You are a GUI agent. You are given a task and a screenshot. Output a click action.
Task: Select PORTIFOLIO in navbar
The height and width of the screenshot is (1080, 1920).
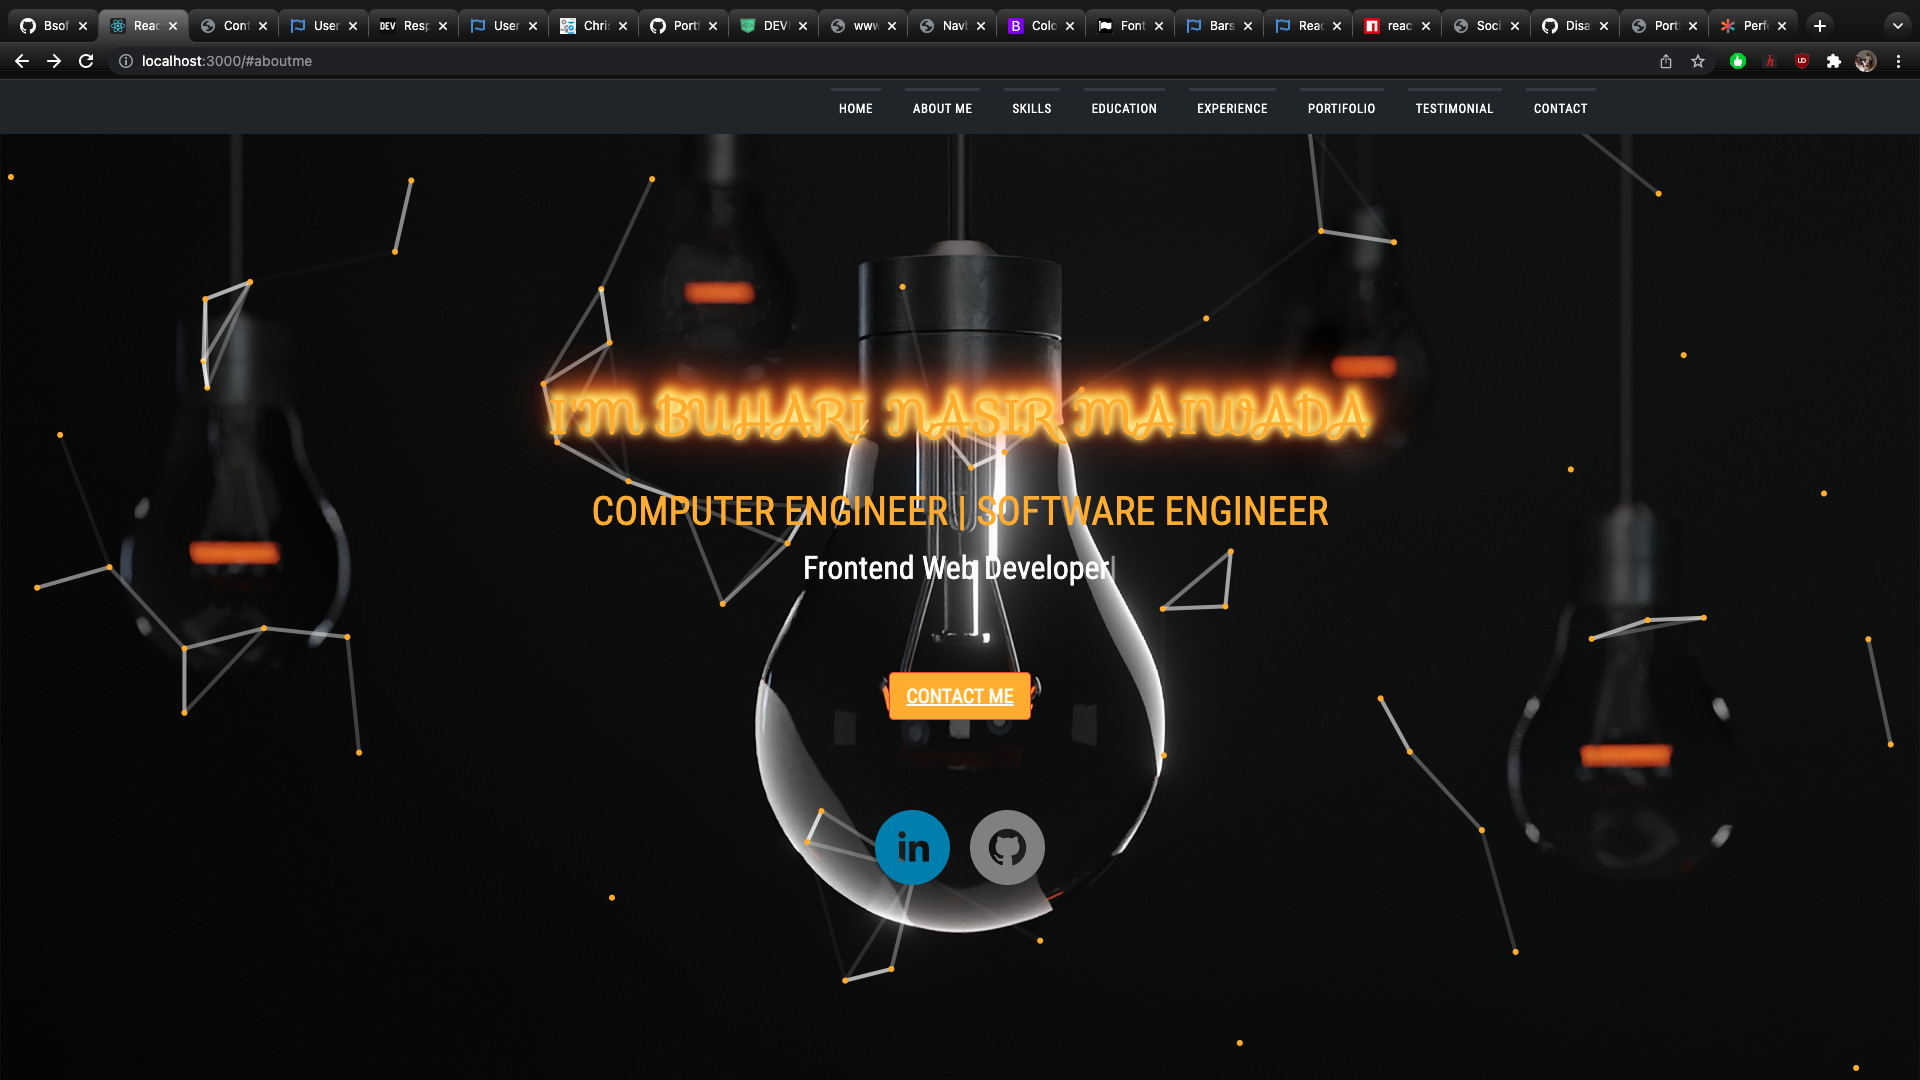tap(1341, 108)
